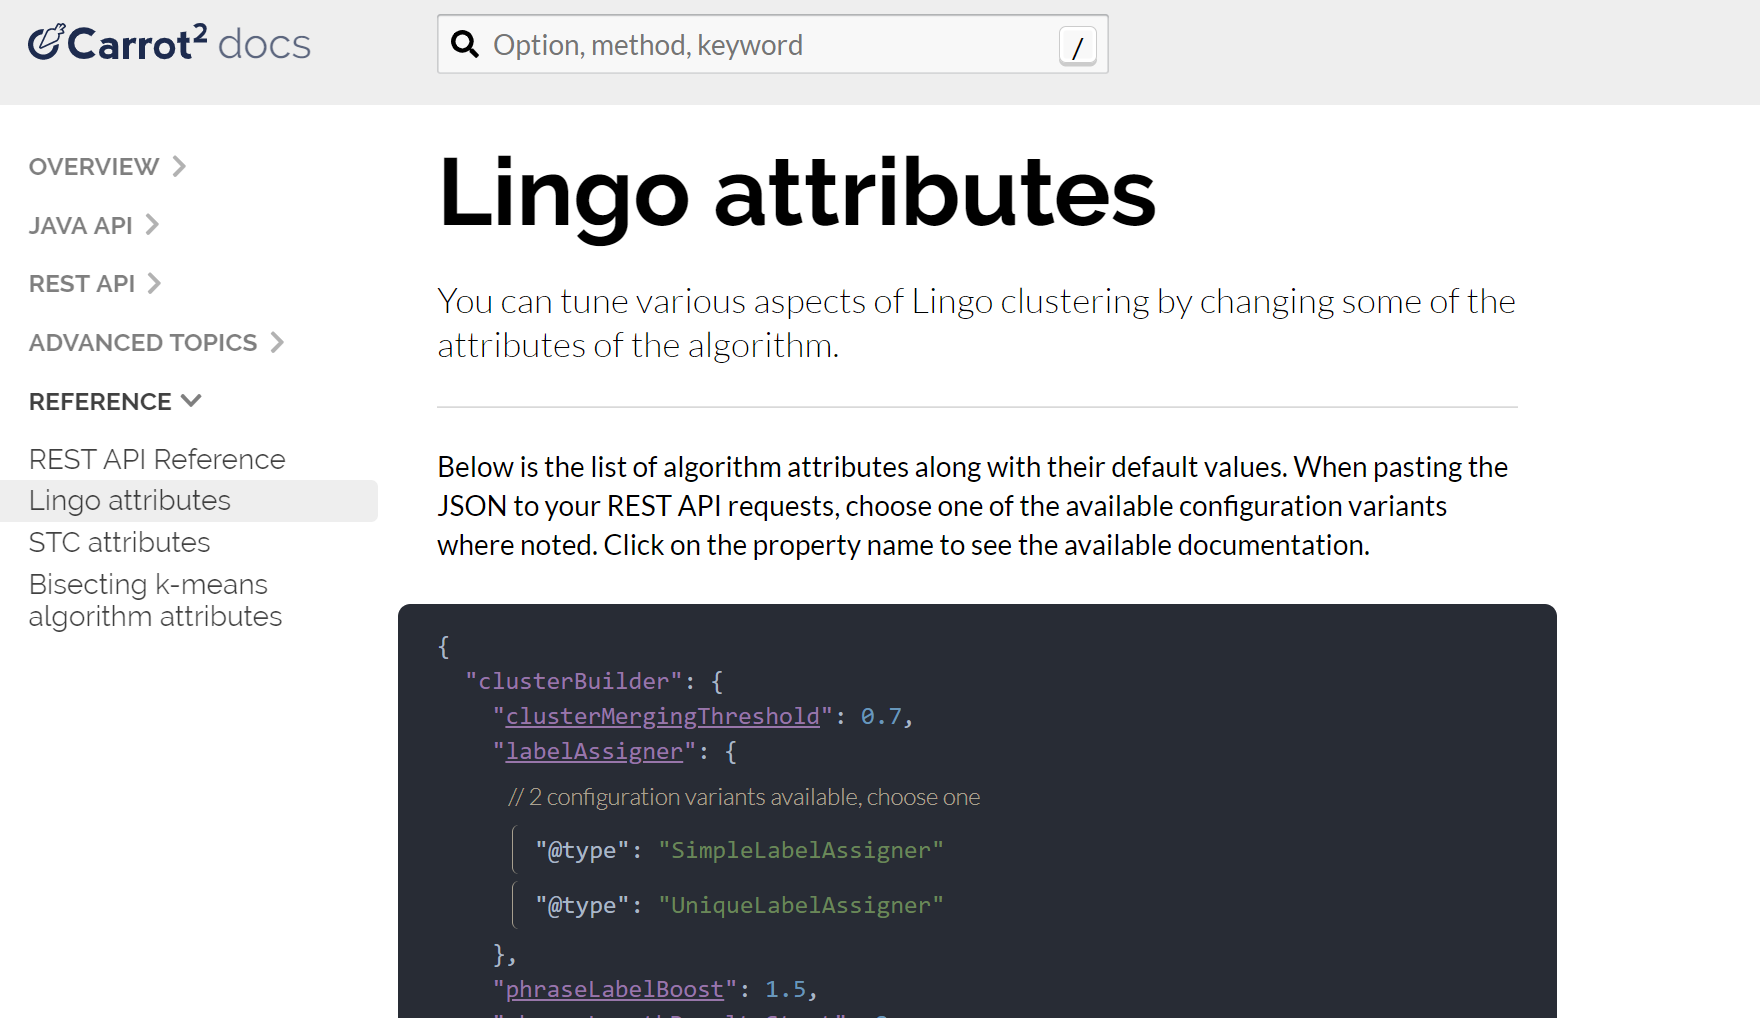Open REST API Reference page

point(157,459)
